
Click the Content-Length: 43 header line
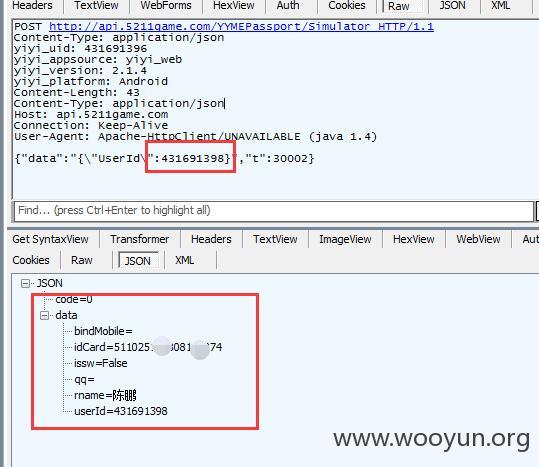click(x=77, y=92)
